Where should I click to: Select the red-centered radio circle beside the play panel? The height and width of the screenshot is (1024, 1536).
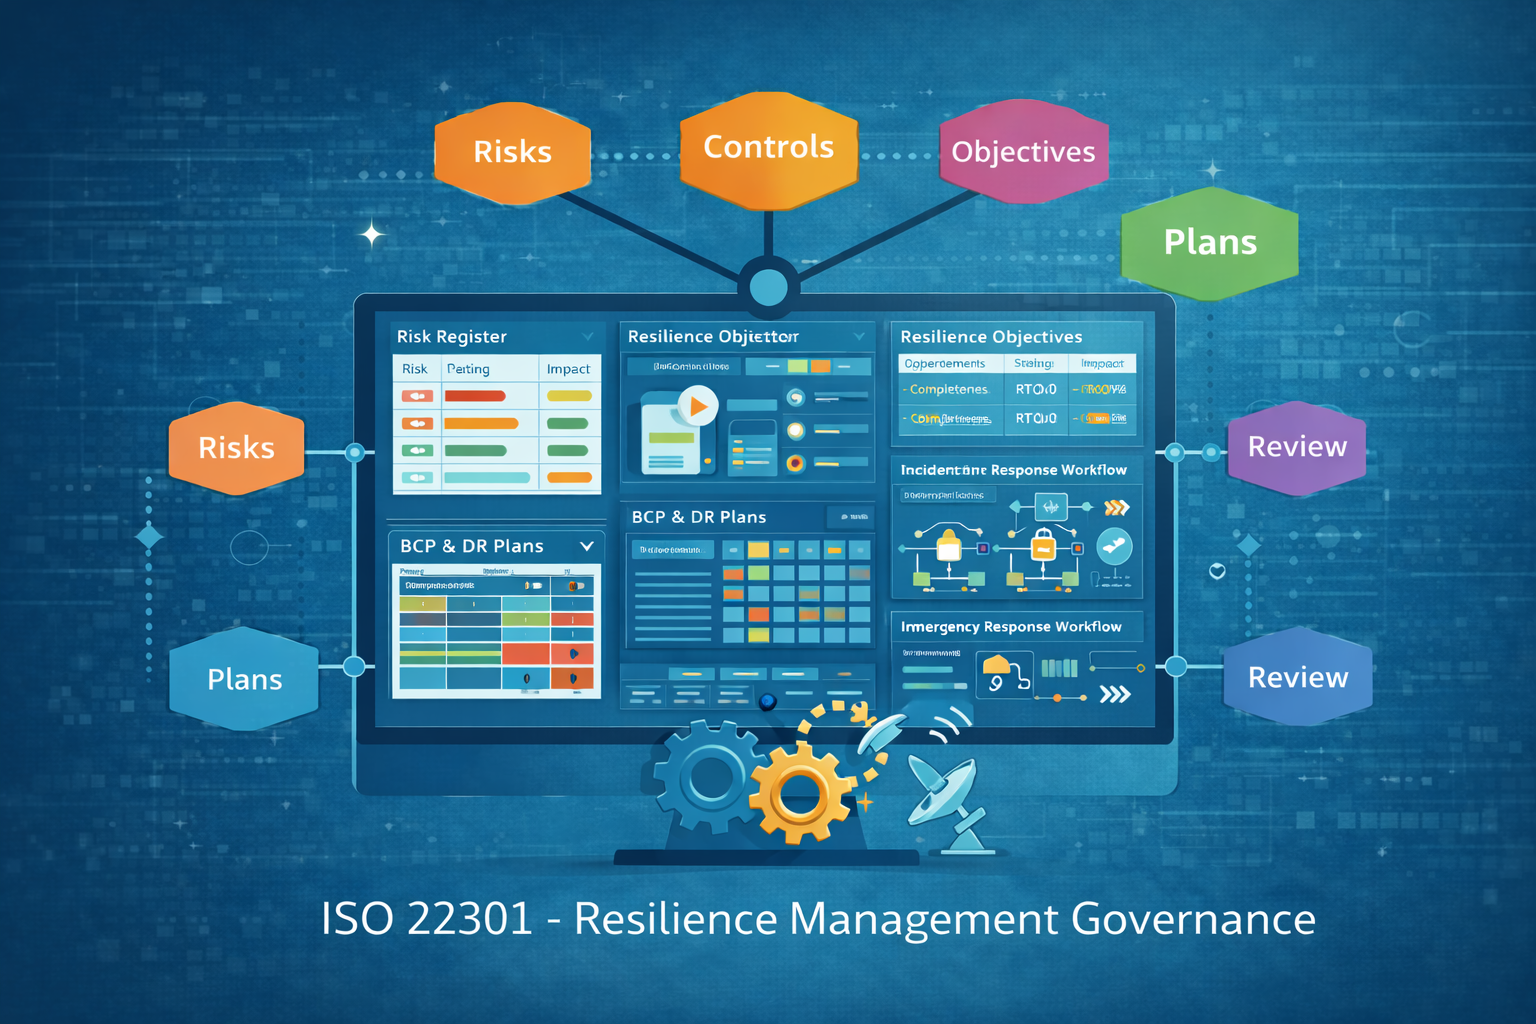point(795,463)
